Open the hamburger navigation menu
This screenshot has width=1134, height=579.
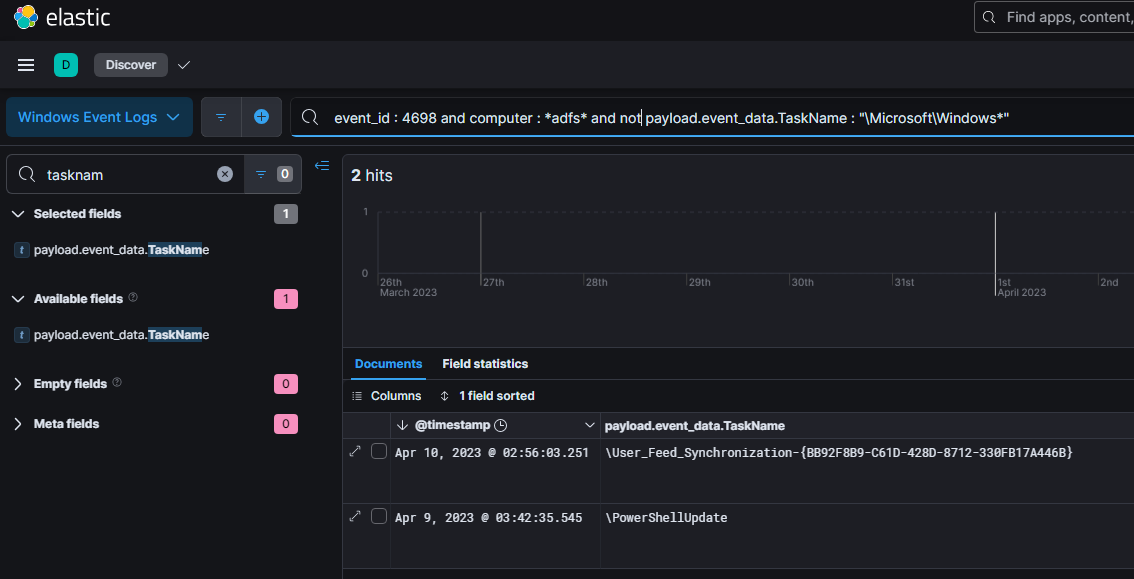click(x=26, y=65)
